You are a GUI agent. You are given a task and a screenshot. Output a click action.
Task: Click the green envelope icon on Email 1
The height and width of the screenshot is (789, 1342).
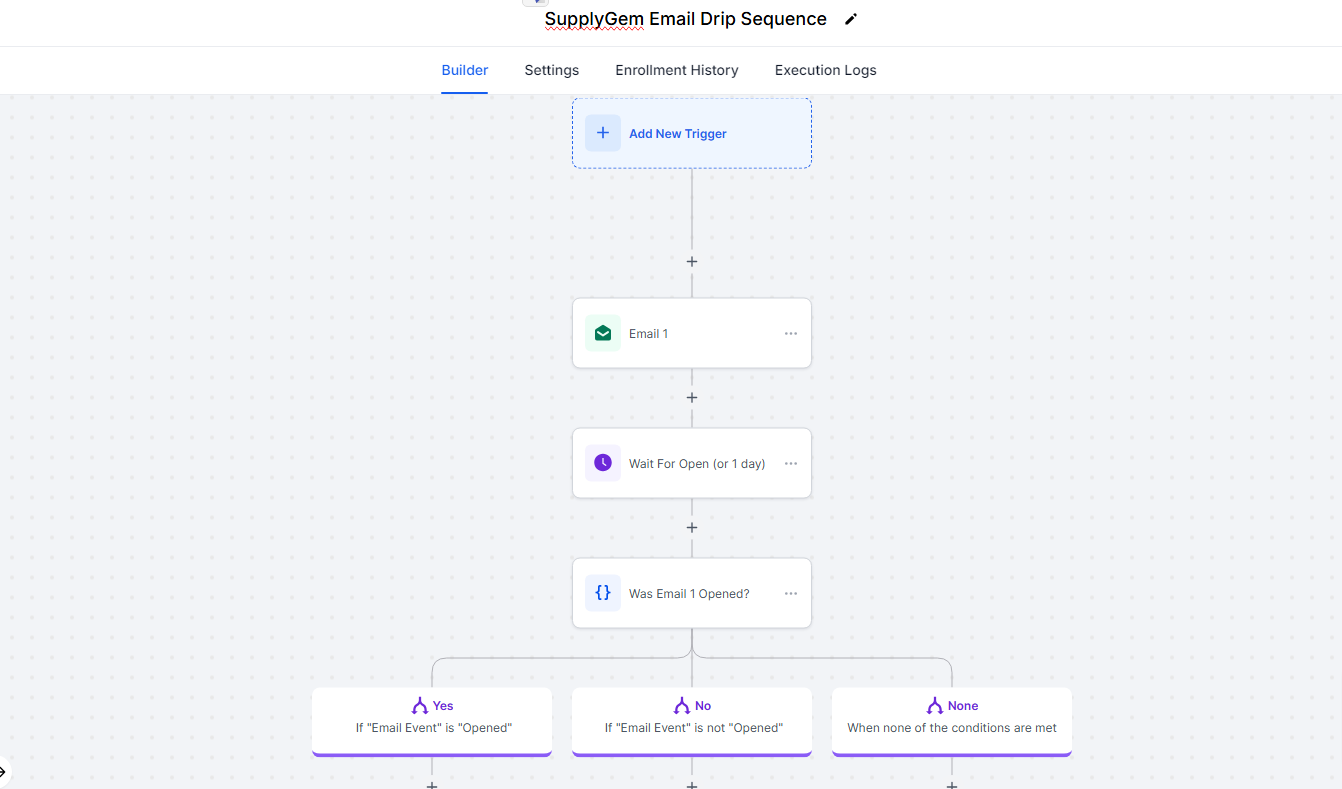[x=603, y=333]
